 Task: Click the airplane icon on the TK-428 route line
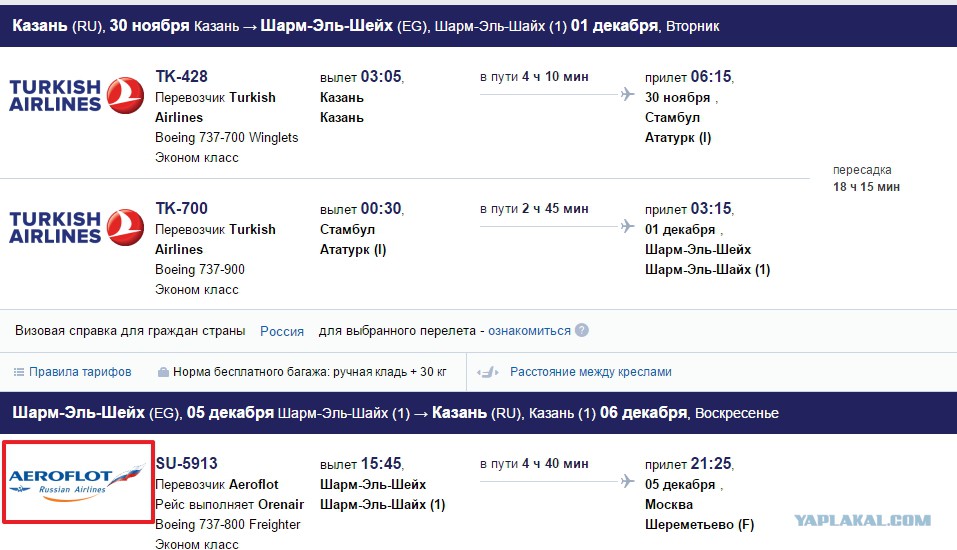[x=627, y=94]
